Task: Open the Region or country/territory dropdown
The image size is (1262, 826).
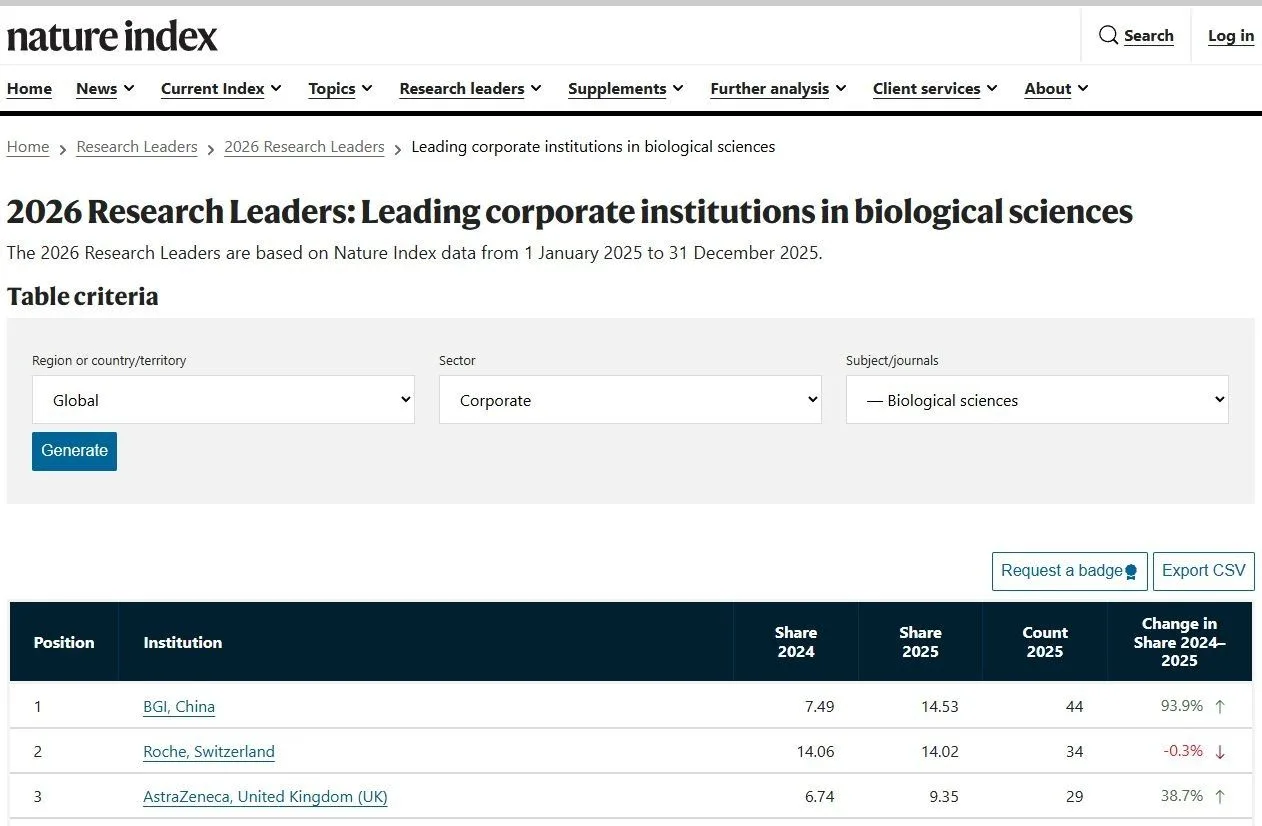Action: (223, 400)
